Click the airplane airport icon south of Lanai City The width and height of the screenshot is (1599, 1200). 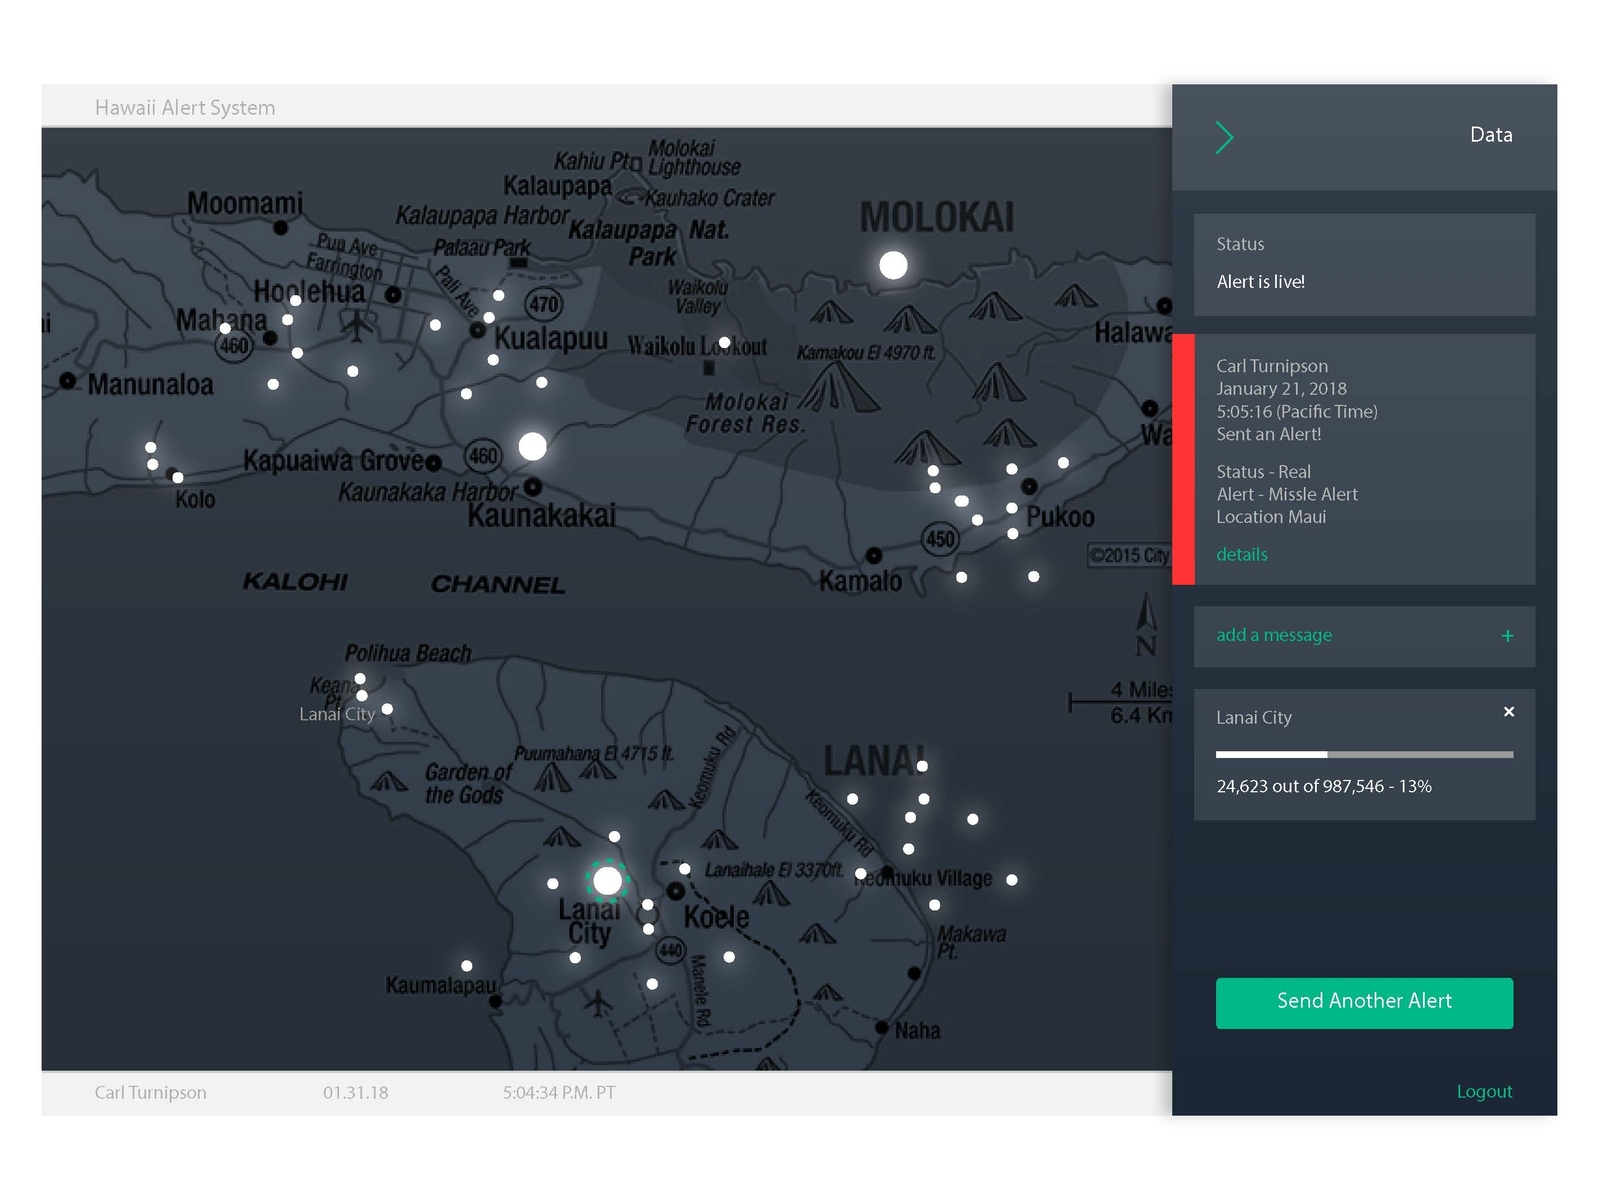pos(598,1002)
